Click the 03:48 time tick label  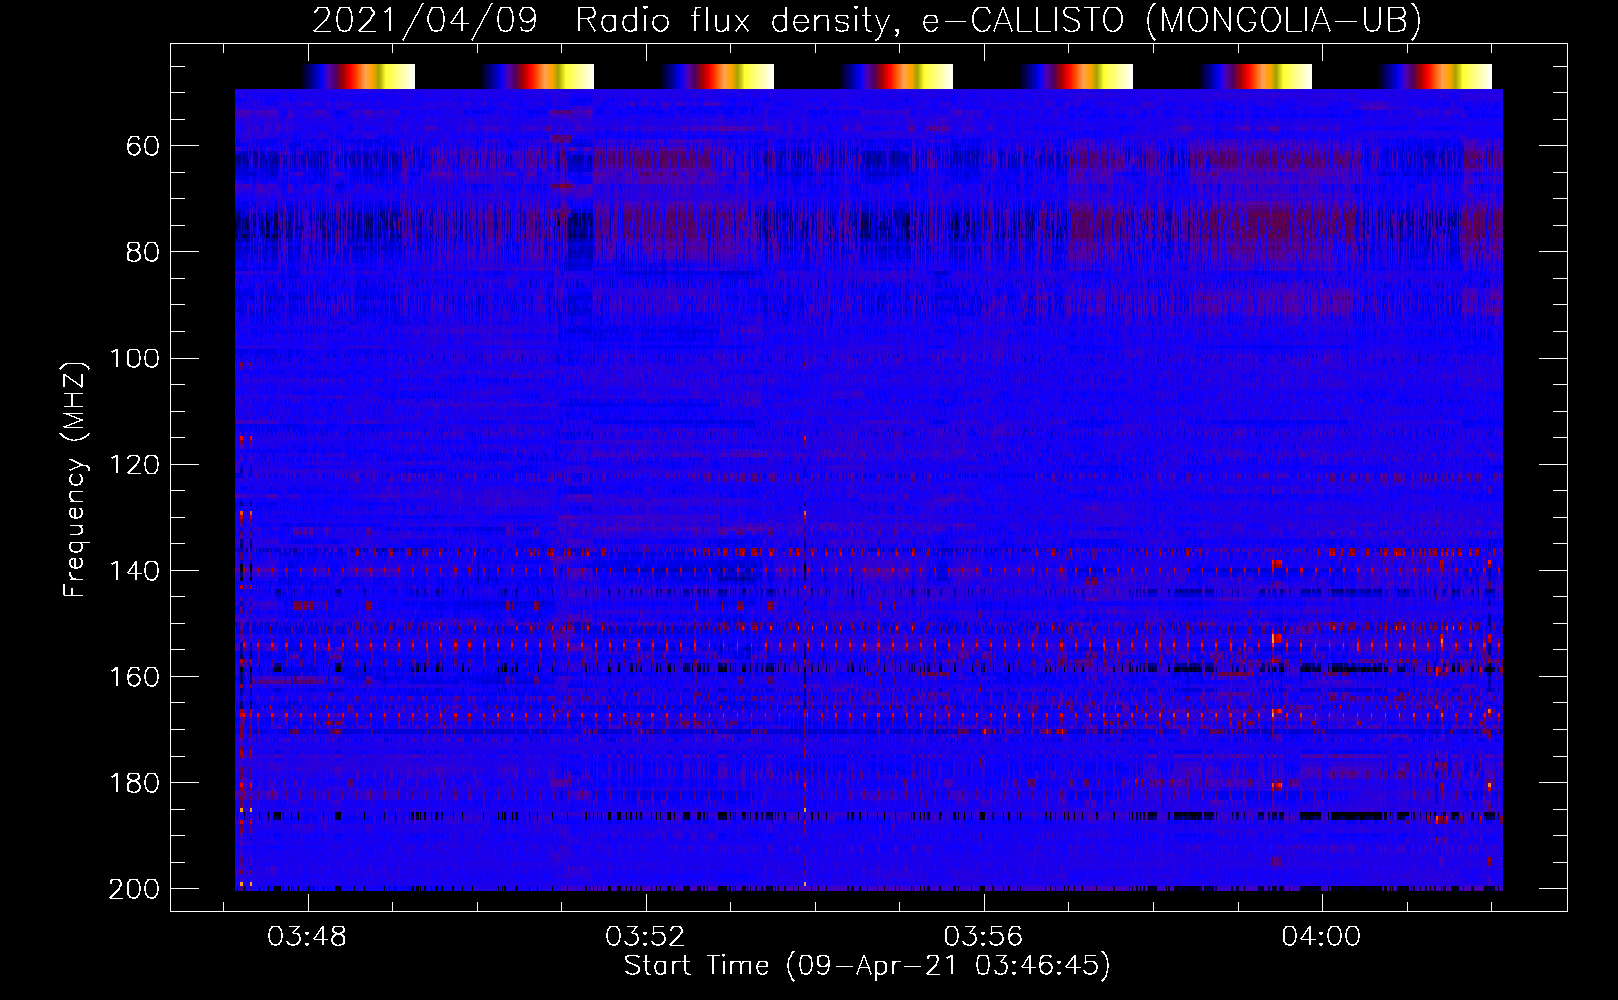click(307, 937)
